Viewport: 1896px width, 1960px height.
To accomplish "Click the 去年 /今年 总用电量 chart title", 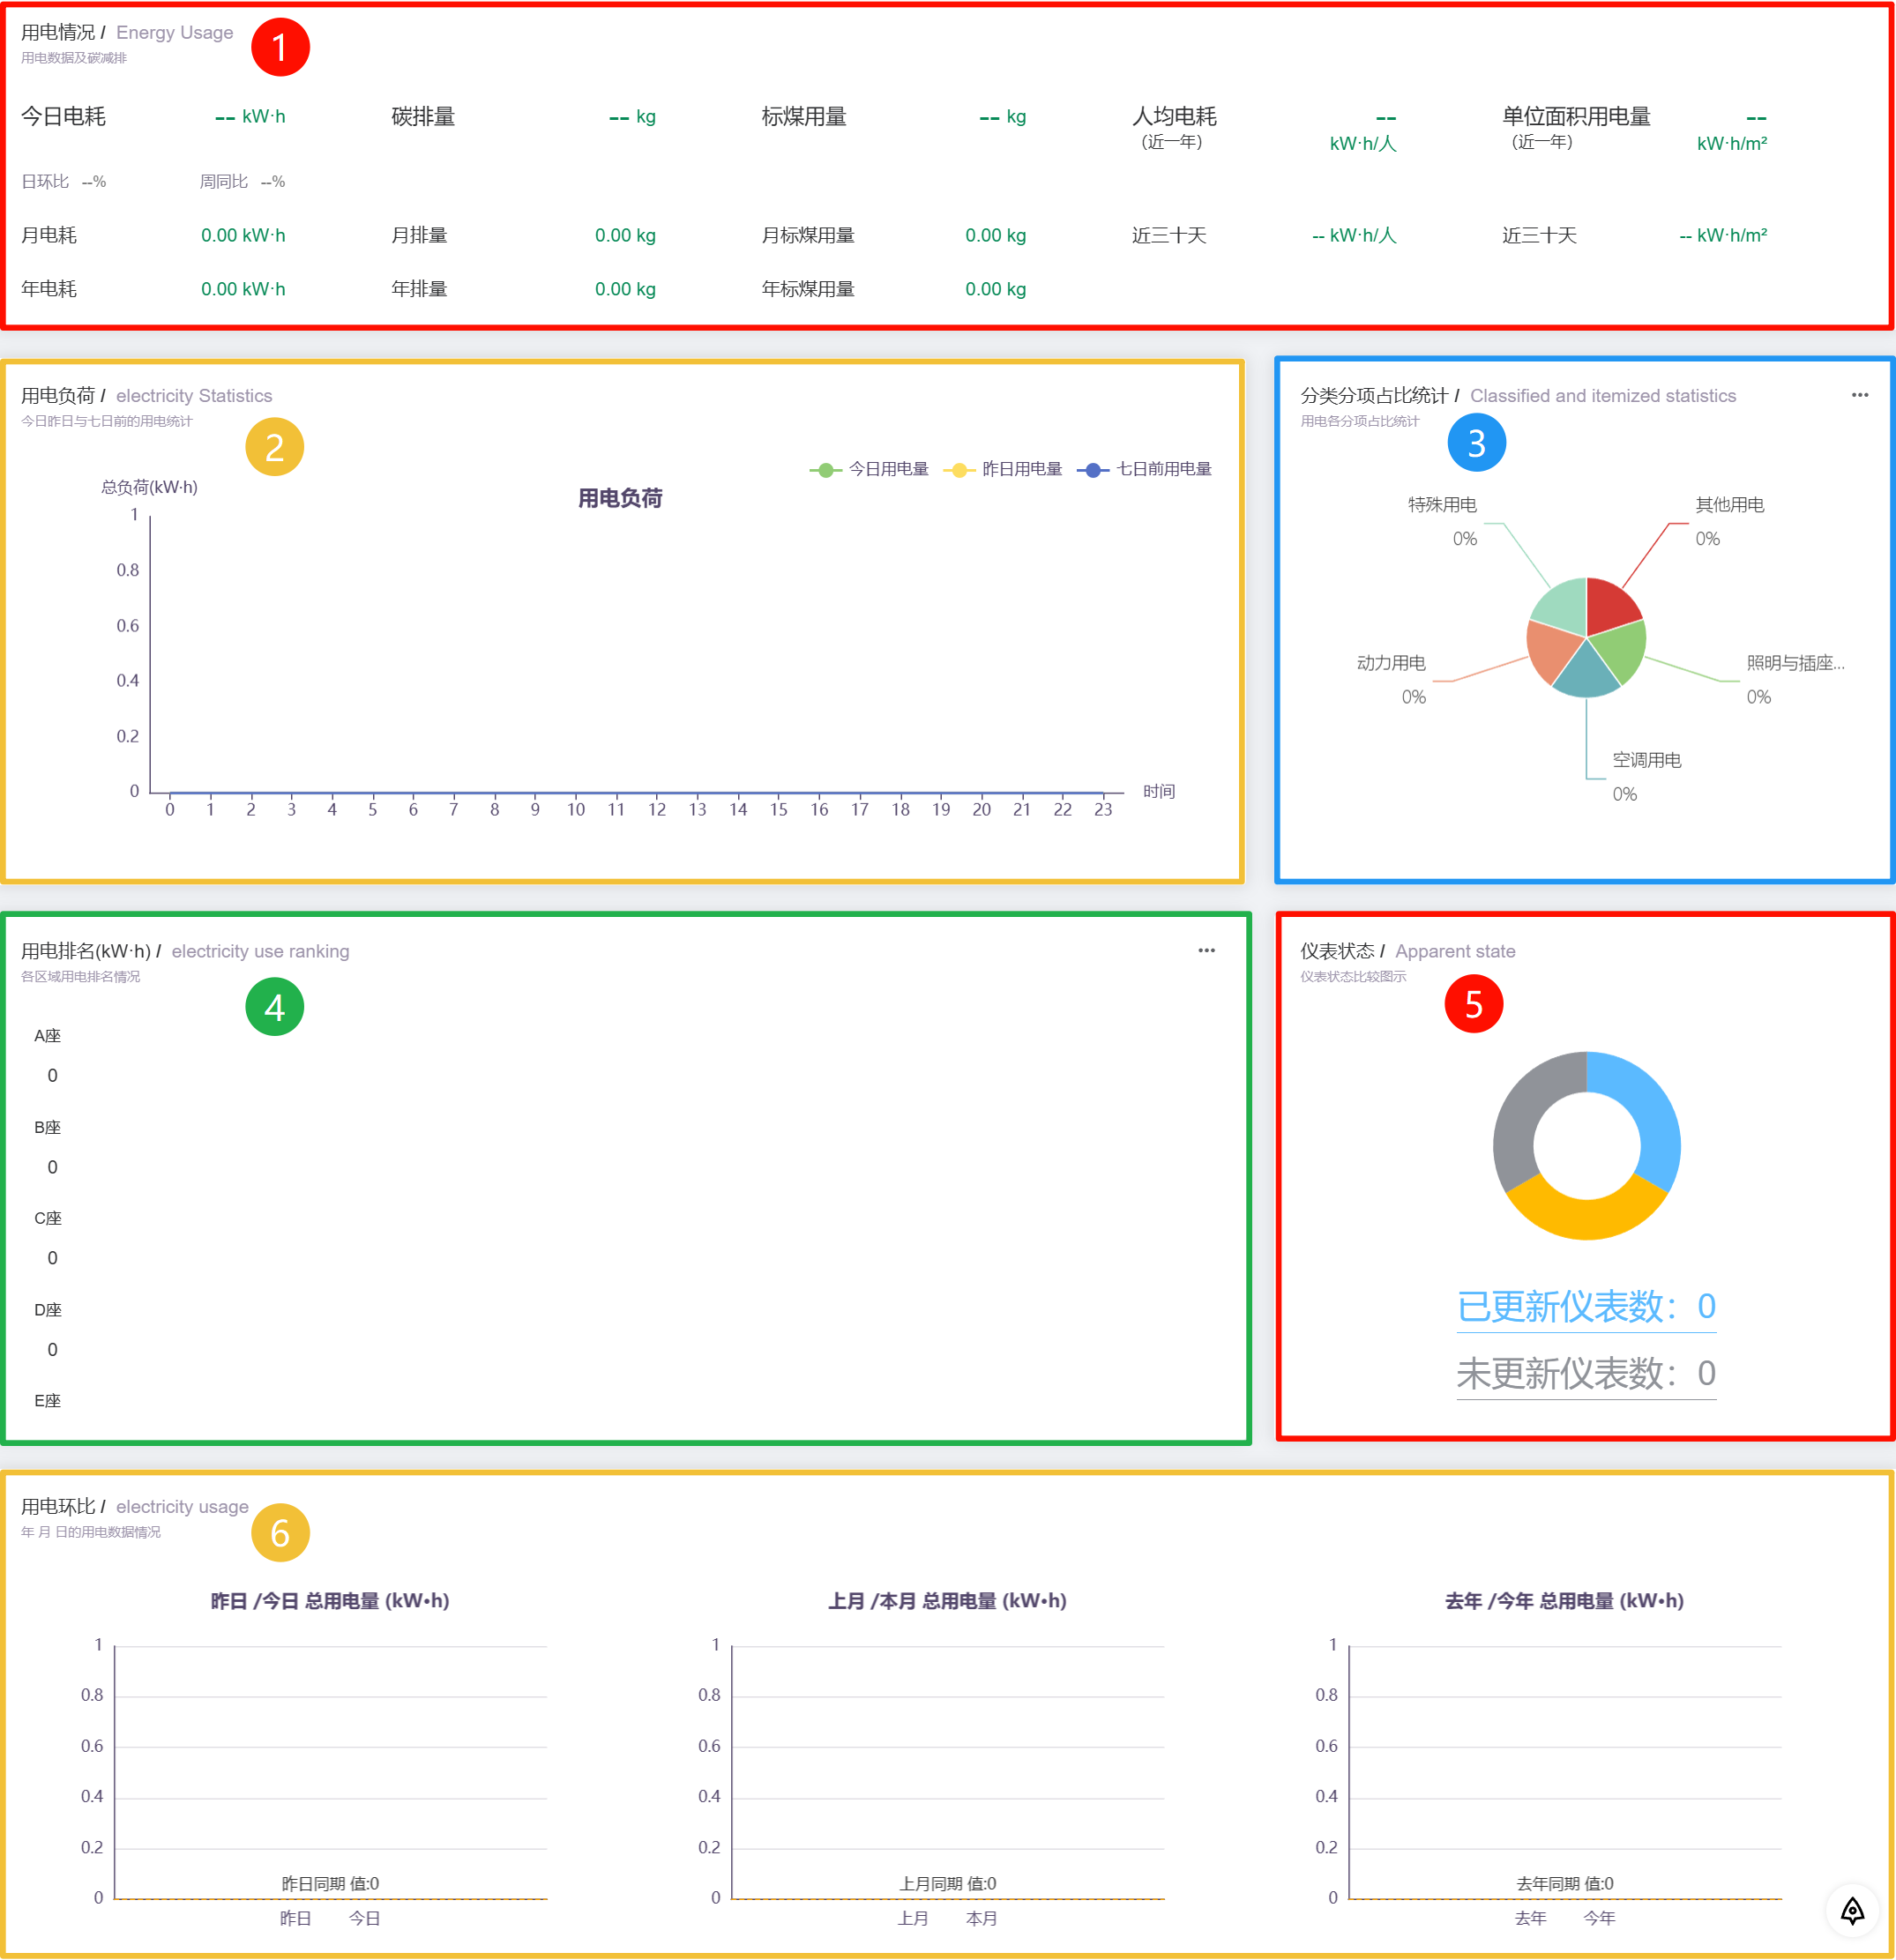I will pyautogui.click(x=1564, y=1601).
